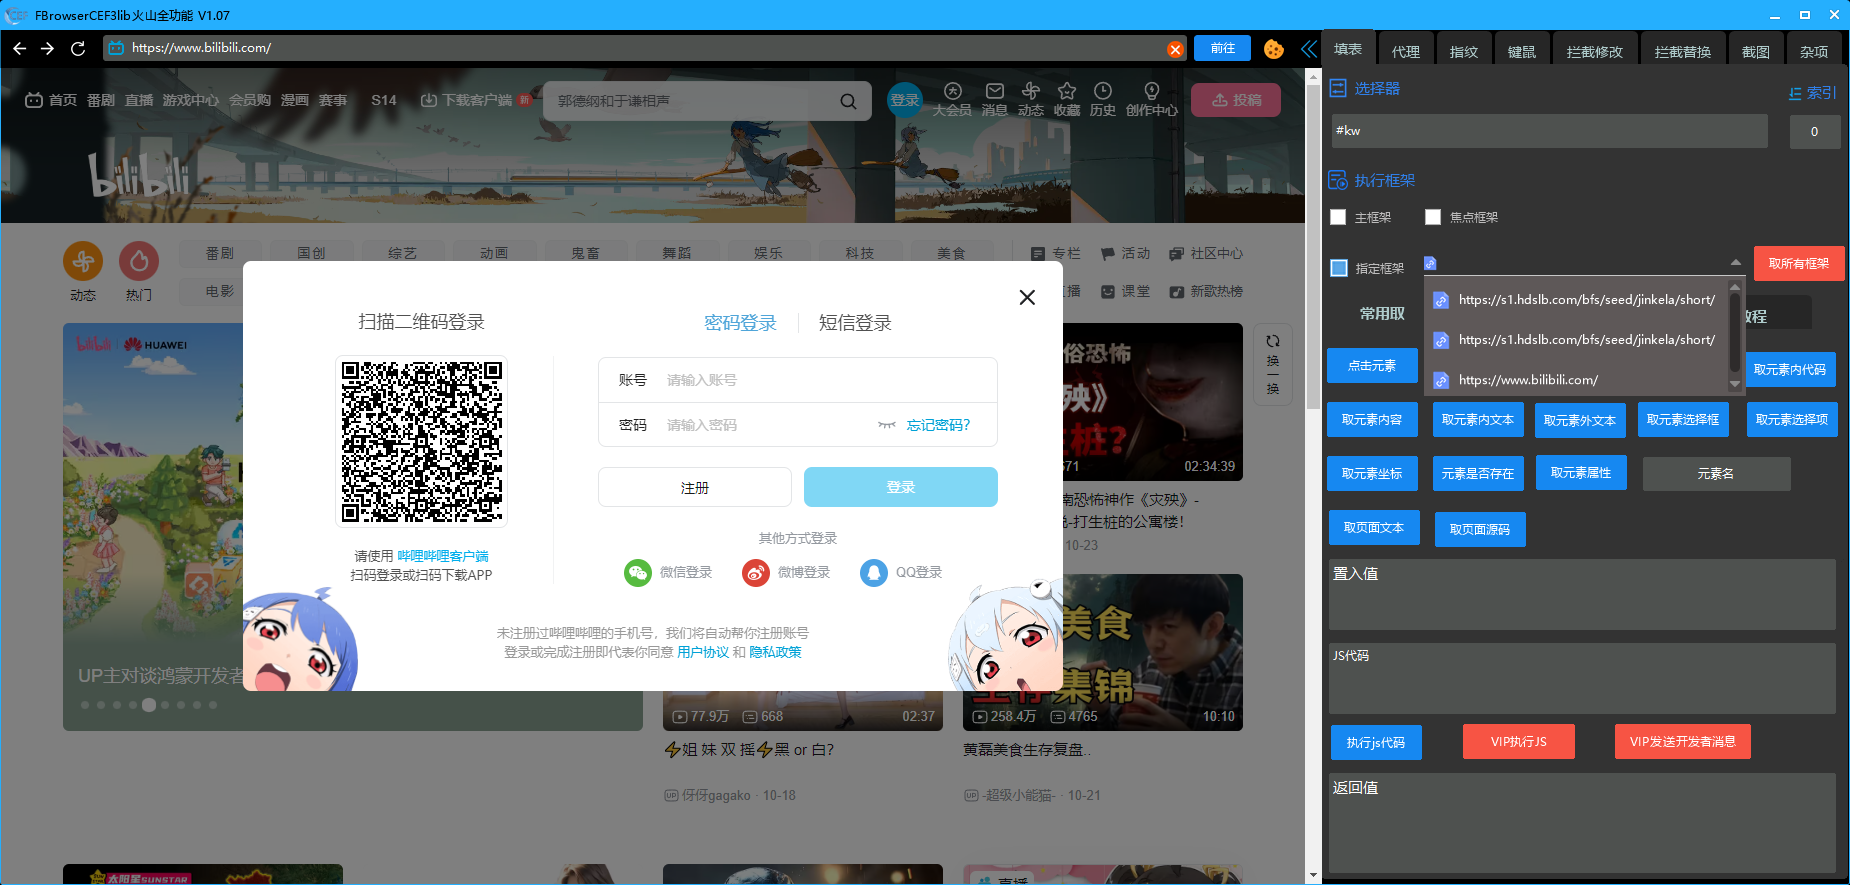1850x885 pixels.
Task: Open the 用户协议 link
Action: pyautogui.click(x=703, y=652)
